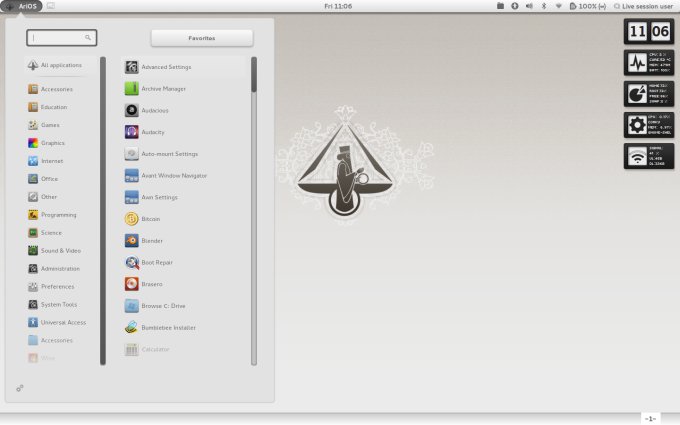Select the Accessories category next to All applications

(50, 89)
